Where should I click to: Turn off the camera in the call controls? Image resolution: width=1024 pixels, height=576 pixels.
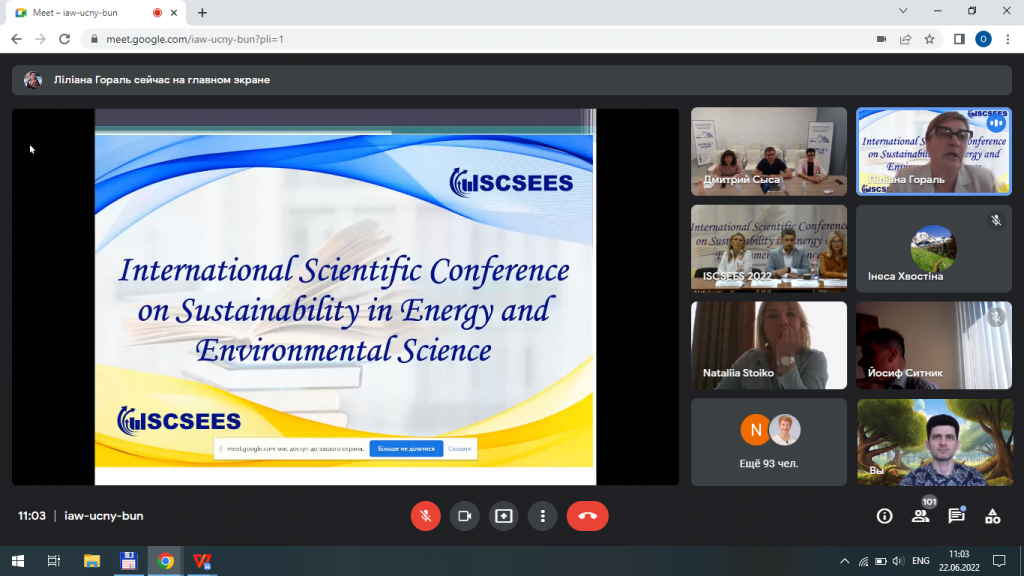coord(464,516)
